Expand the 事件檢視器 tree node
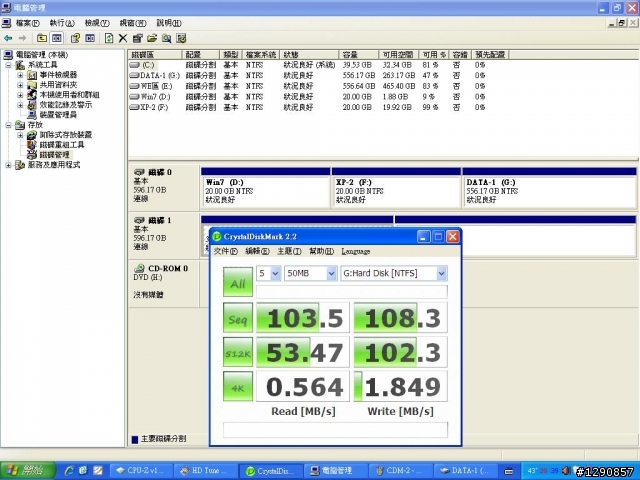 pos(20,75)
